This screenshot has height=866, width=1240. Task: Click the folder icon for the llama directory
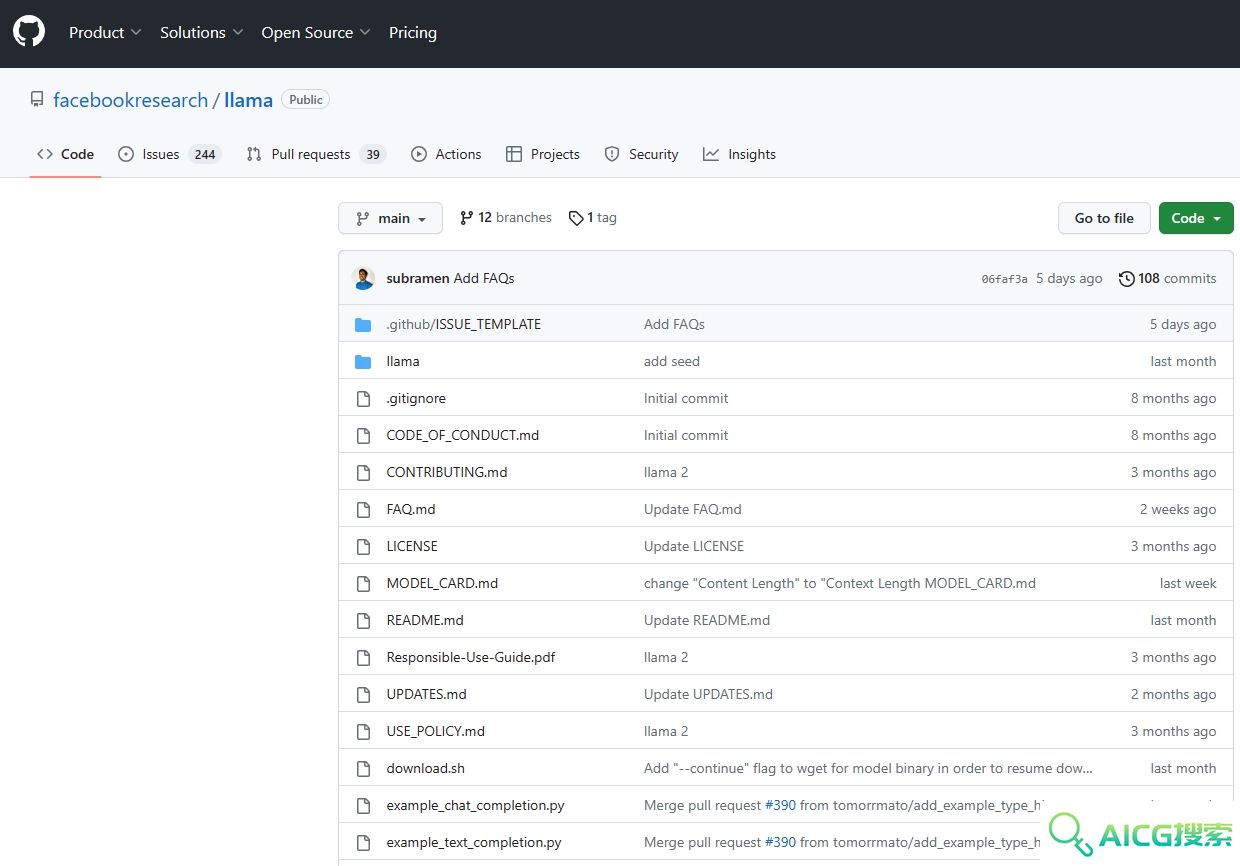point(363,362)
